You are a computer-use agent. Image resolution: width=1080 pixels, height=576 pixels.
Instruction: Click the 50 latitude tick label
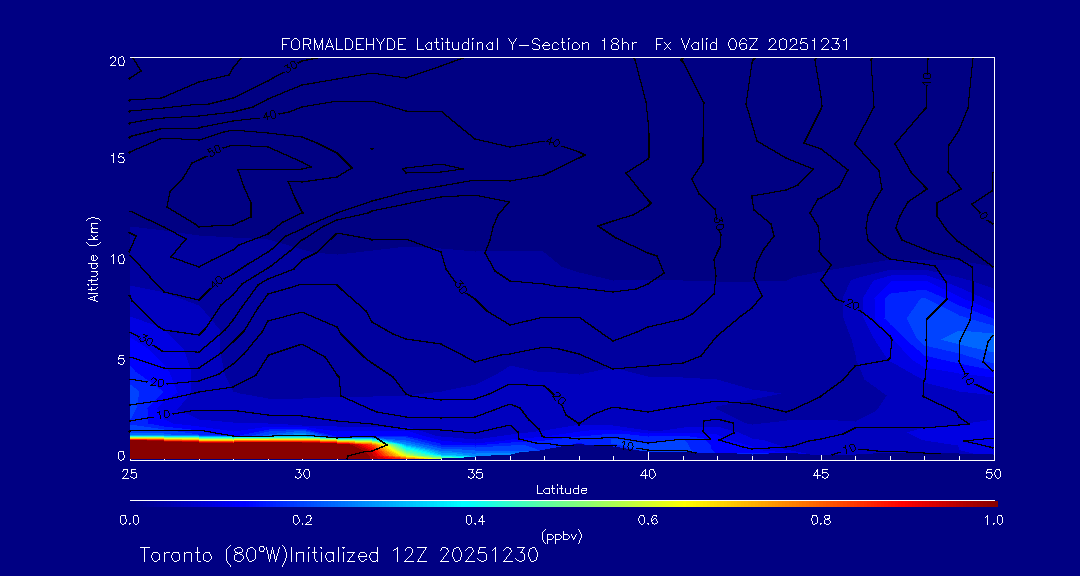(994, 473)
